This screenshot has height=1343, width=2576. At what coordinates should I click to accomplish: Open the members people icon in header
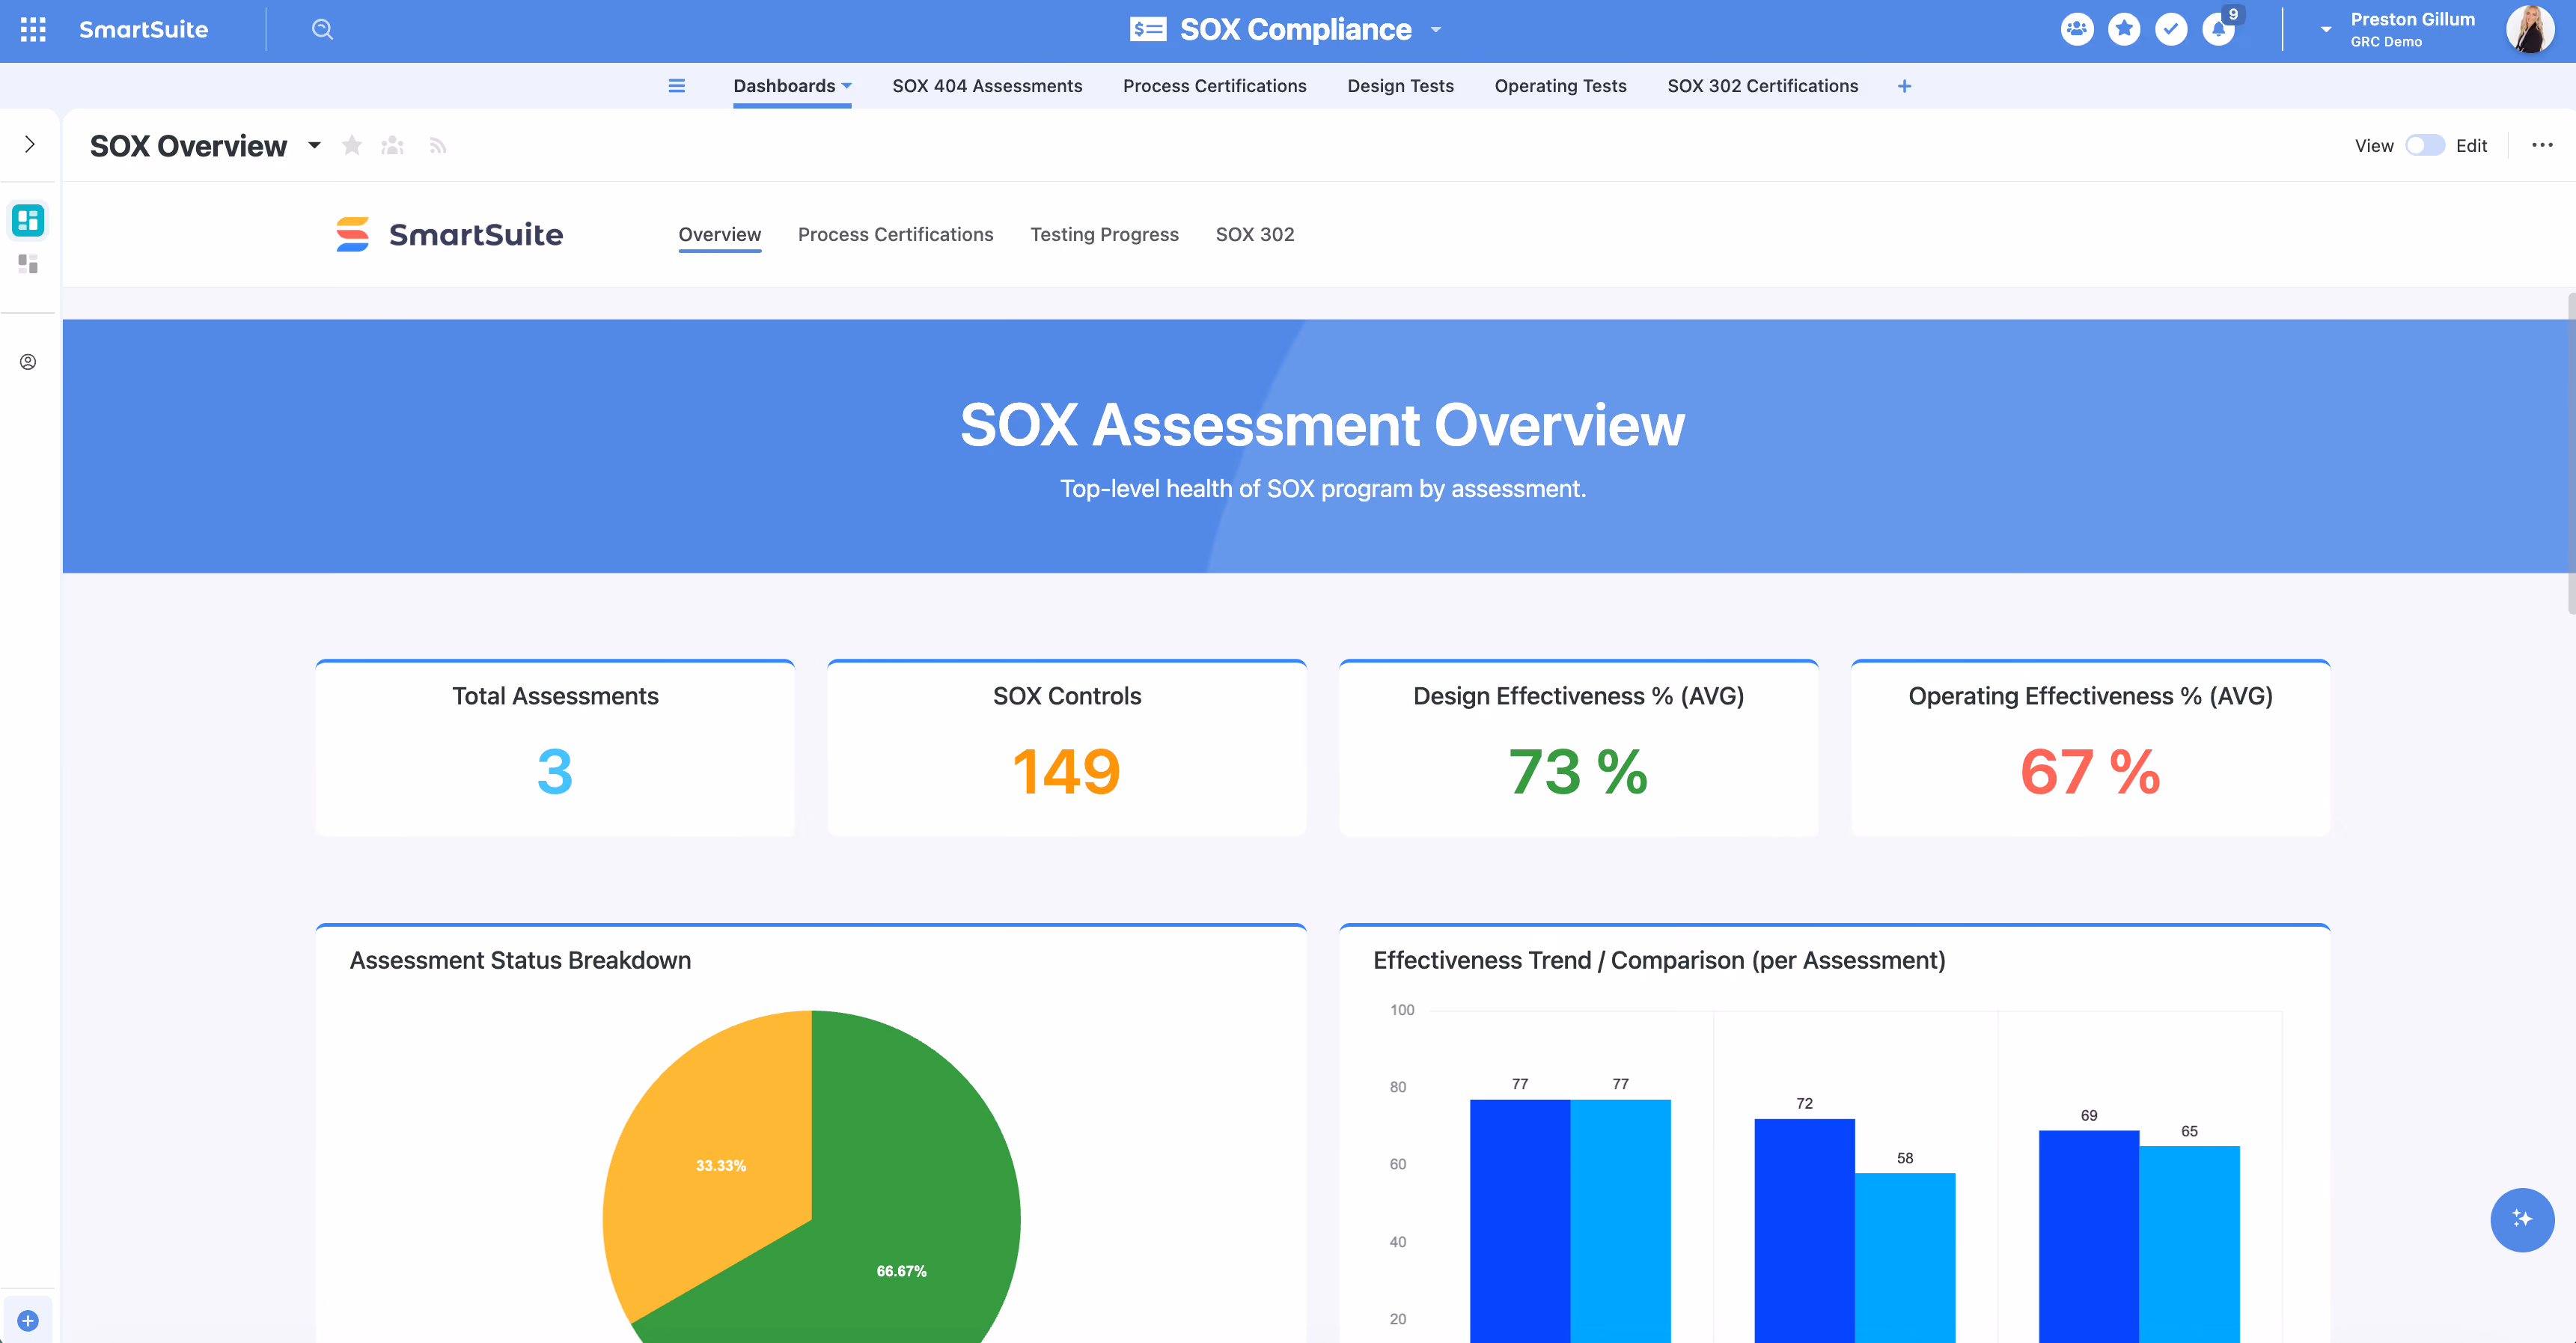point(2077,29)
